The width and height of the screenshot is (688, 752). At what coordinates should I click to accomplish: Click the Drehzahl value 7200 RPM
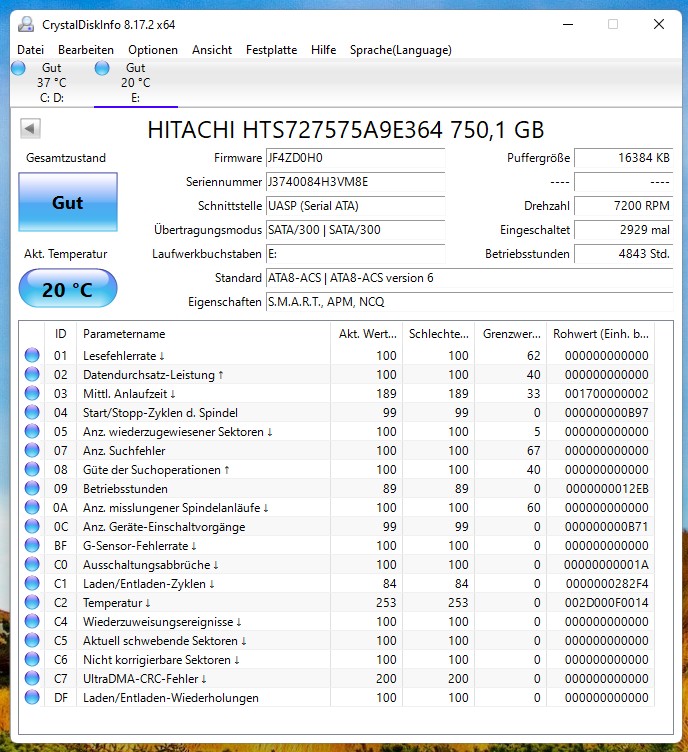point(623,206)
